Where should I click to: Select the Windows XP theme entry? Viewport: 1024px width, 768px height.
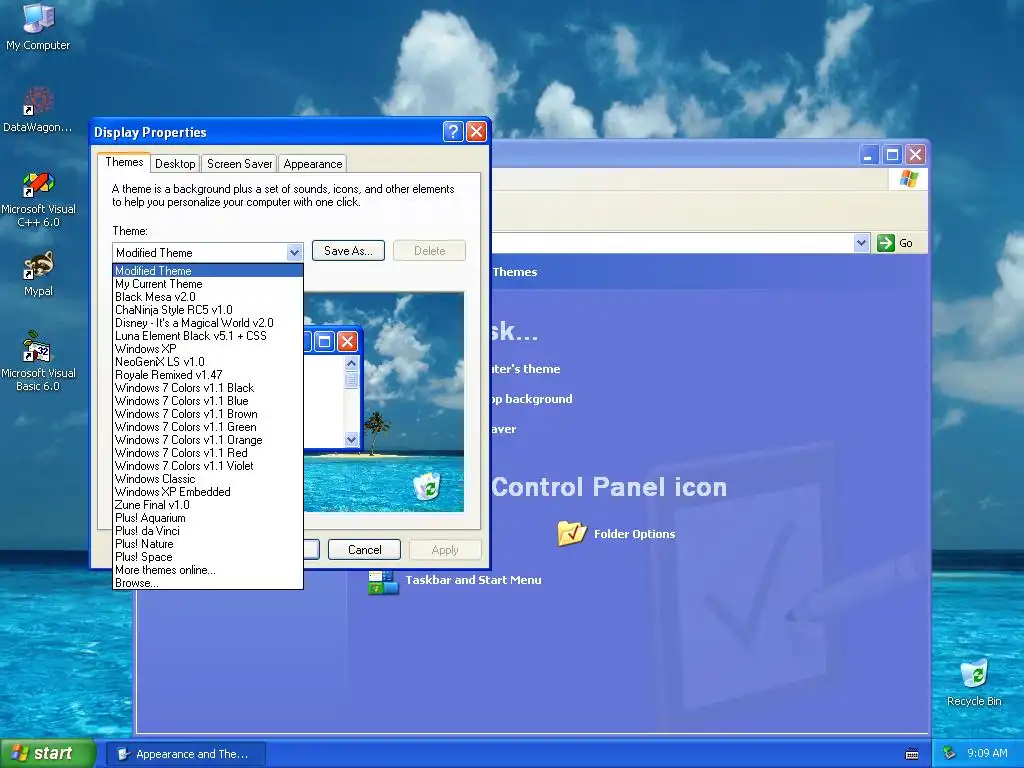click(208, 349)
